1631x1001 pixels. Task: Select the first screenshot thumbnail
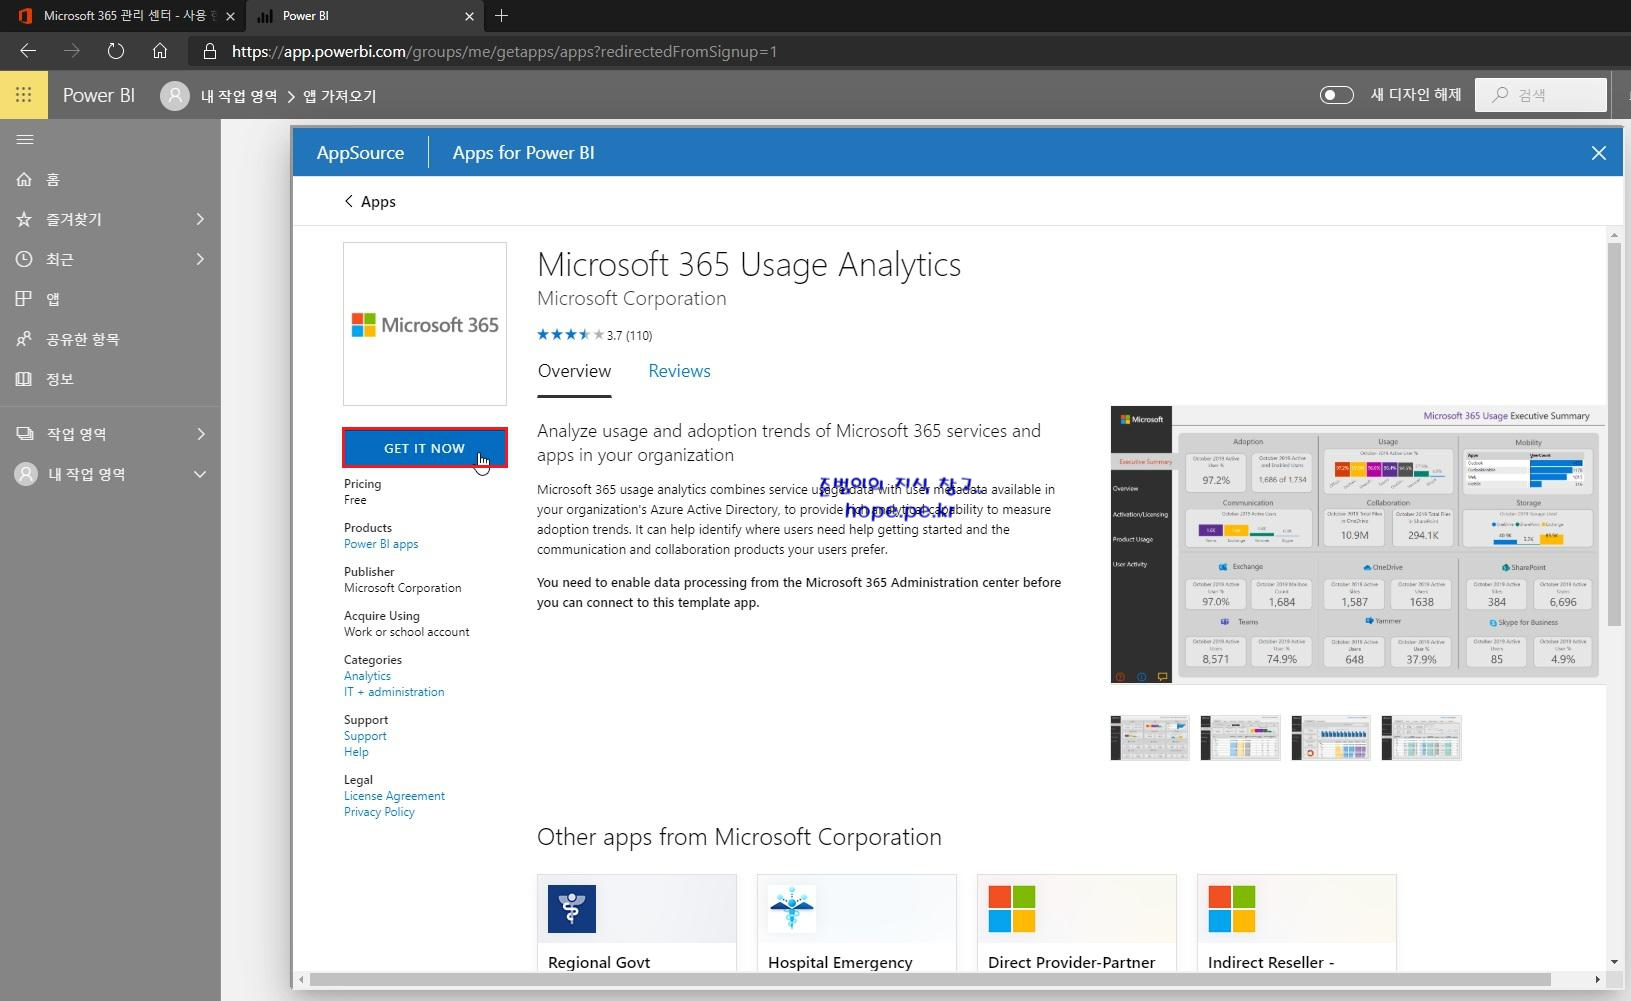coord(1150,738)
